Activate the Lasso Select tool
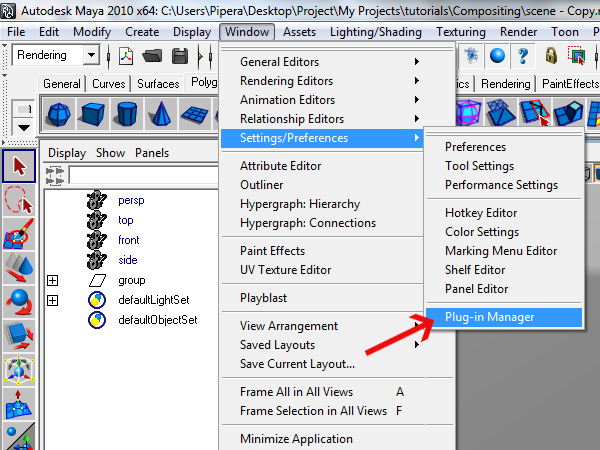This screenshot has width=600, height=450. [19, 200]
